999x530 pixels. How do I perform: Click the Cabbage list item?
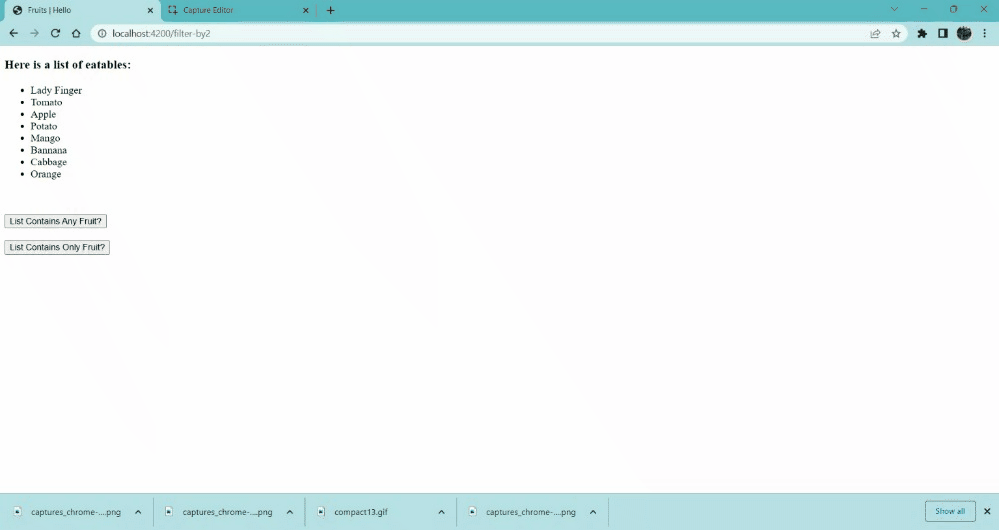click(48, 162)
